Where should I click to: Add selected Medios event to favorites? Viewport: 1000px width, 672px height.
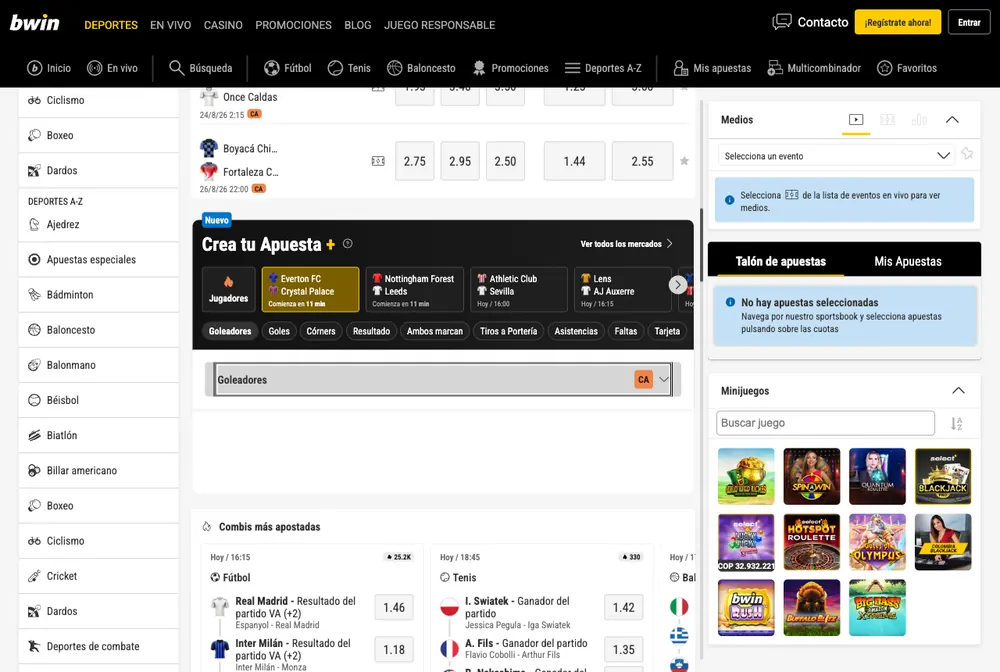point(967,154)
